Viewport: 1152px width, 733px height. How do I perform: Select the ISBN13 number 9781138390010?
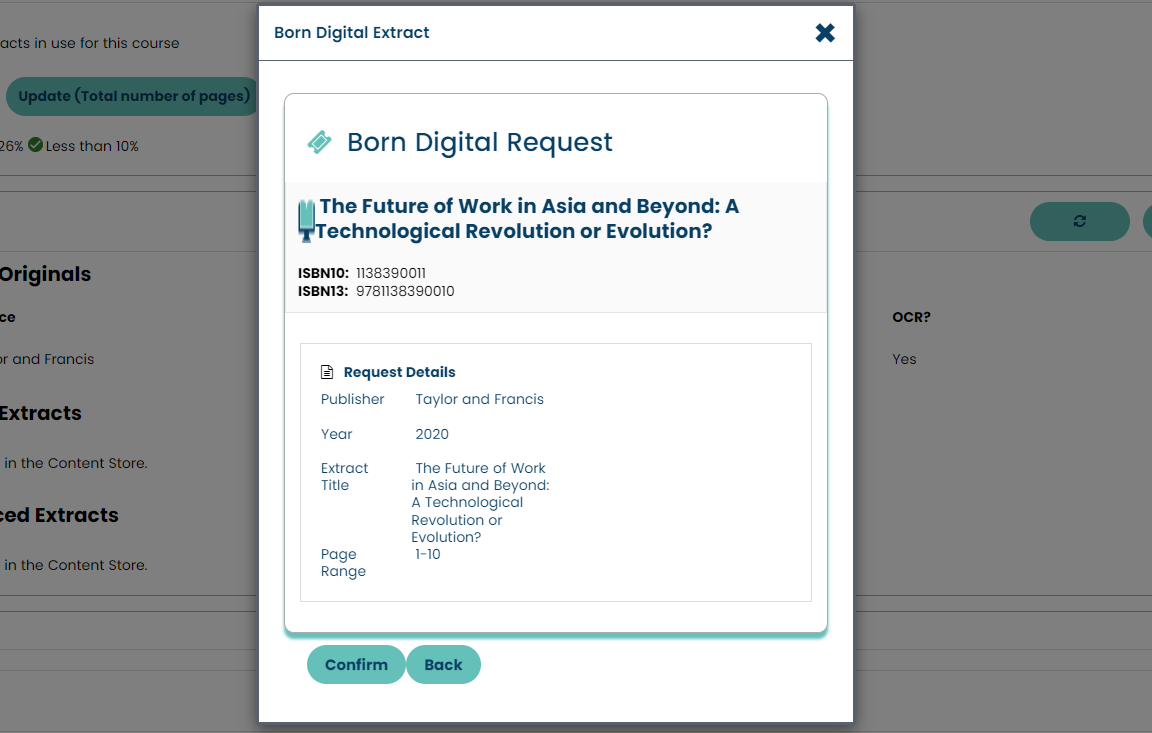405,292
